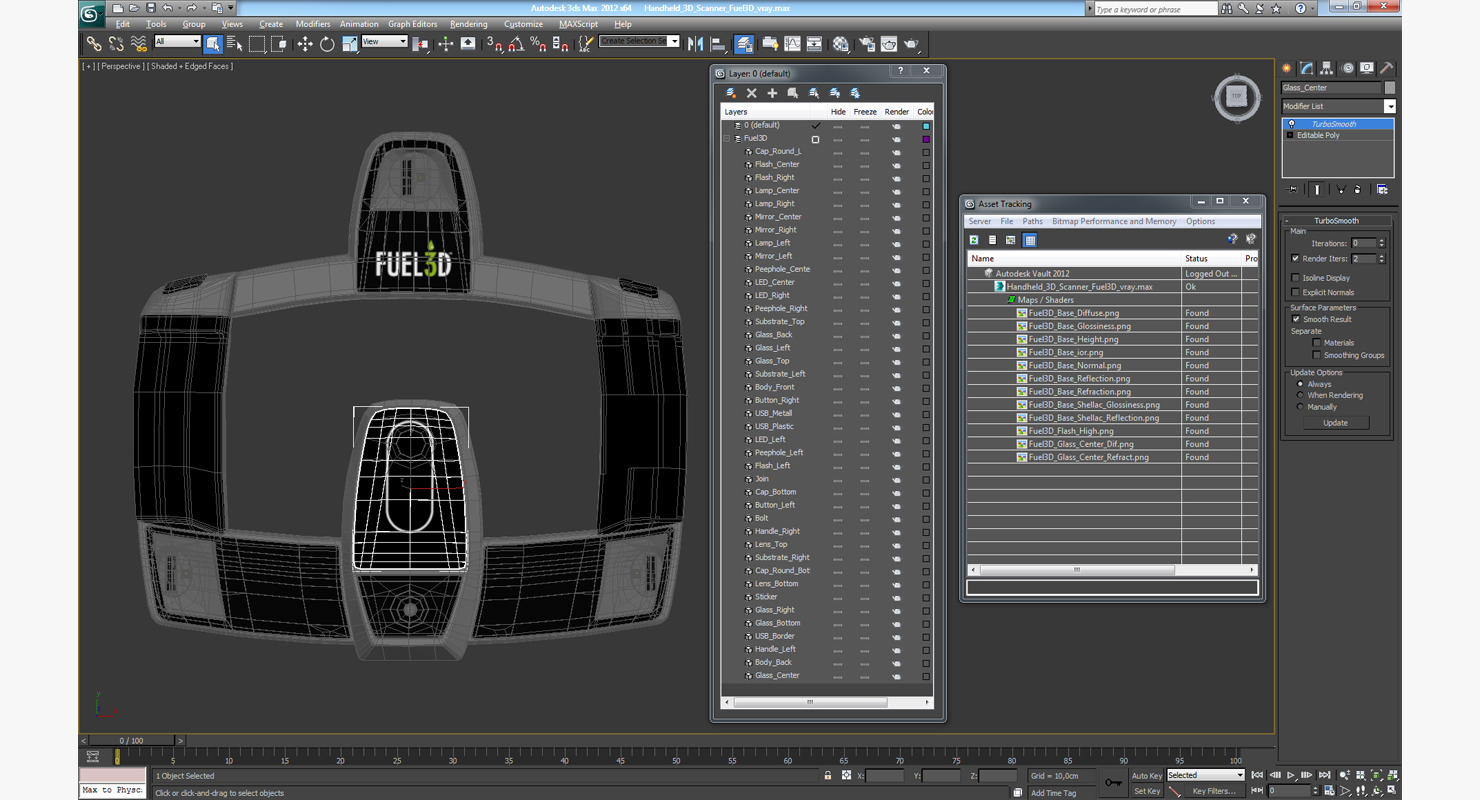
Task: Refresh the Asset Tracking list
Action: point(974,240)
